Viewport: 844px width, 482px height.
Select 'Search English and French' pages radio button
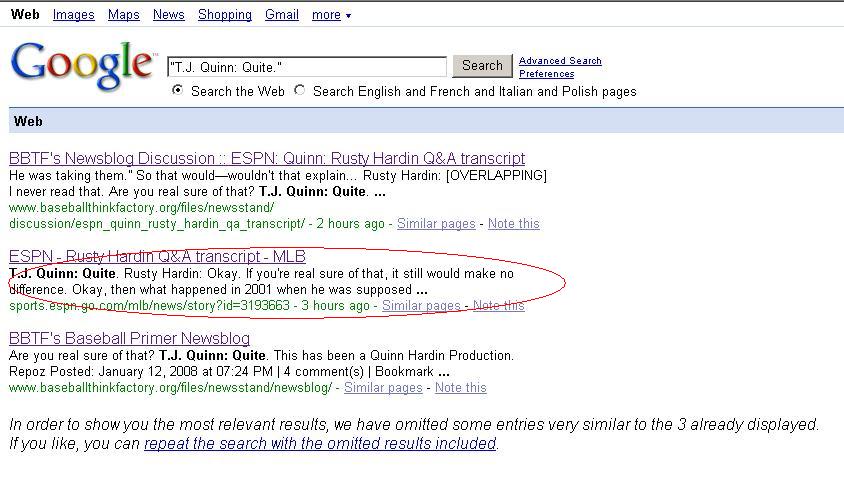pyautogui.click(x=300, y=91)
